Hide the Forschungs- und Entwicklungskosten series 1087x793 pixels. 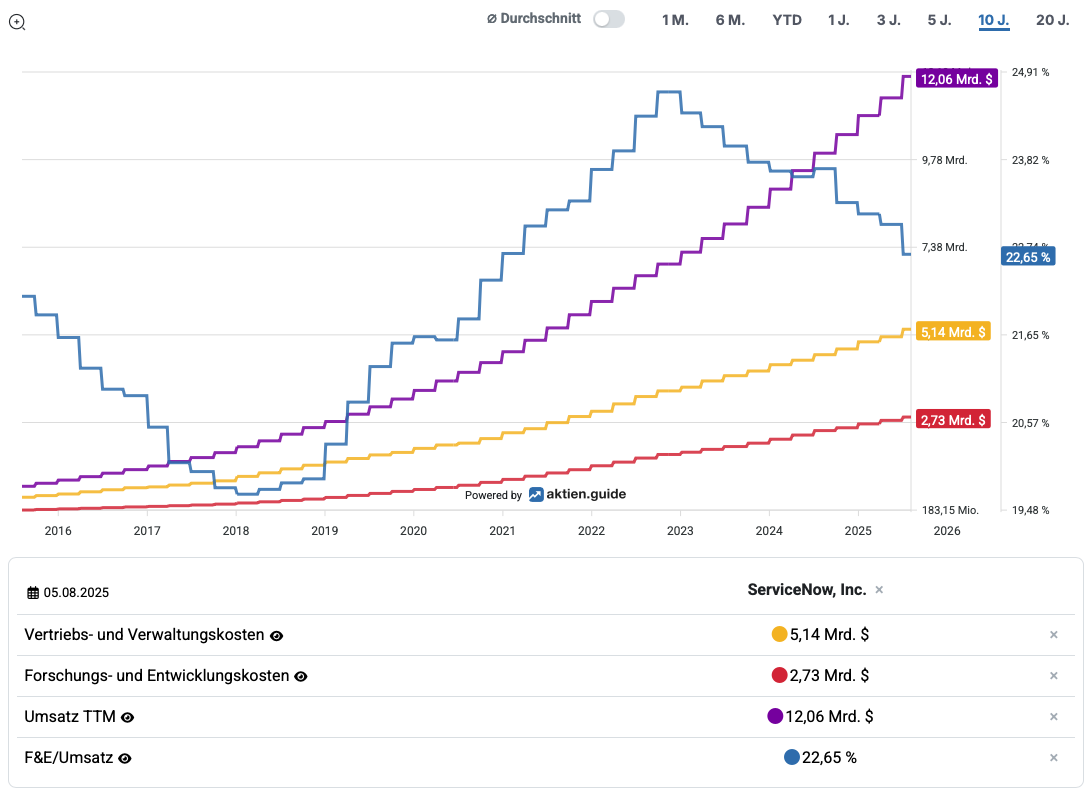coord(301,677)
